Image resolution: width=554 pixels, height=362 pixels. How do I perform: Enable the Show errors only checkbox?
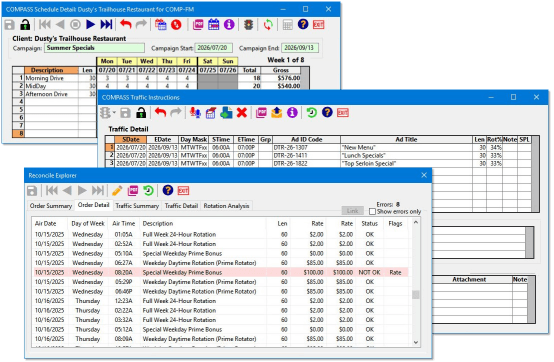pyautogui.click(x=372, y=212)
